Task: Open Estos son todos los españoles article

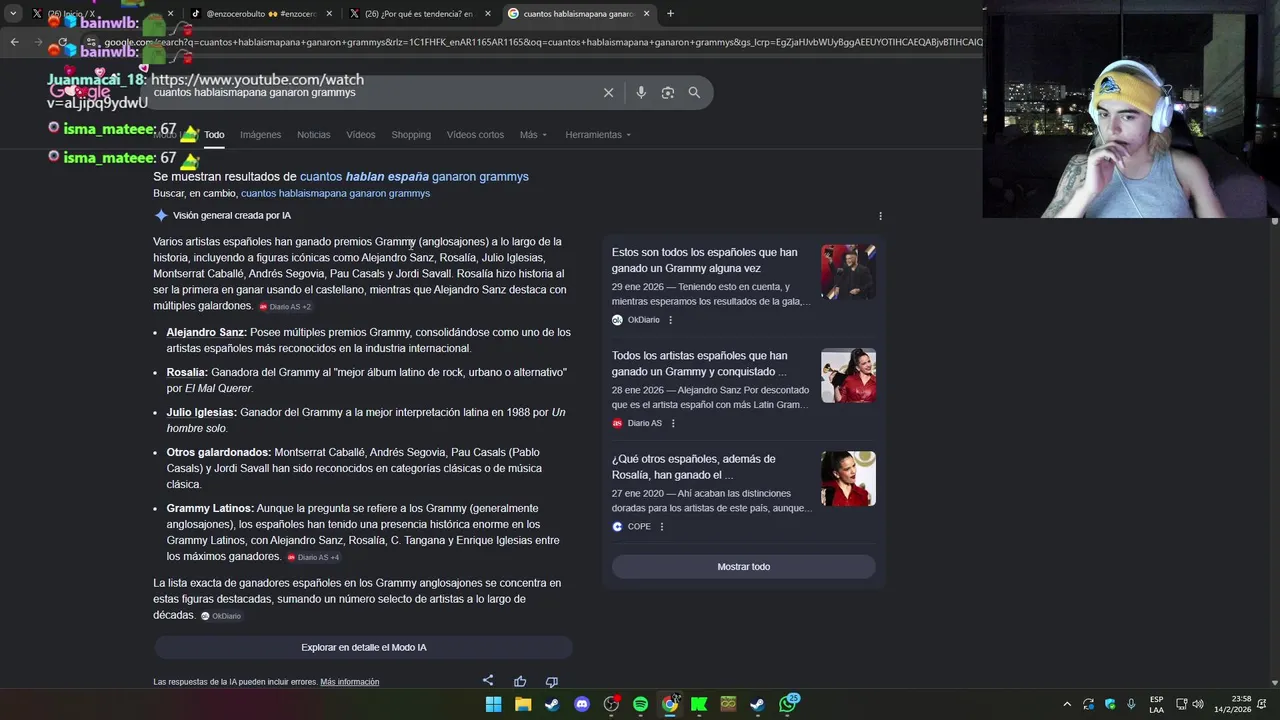Action: point(705,260)
